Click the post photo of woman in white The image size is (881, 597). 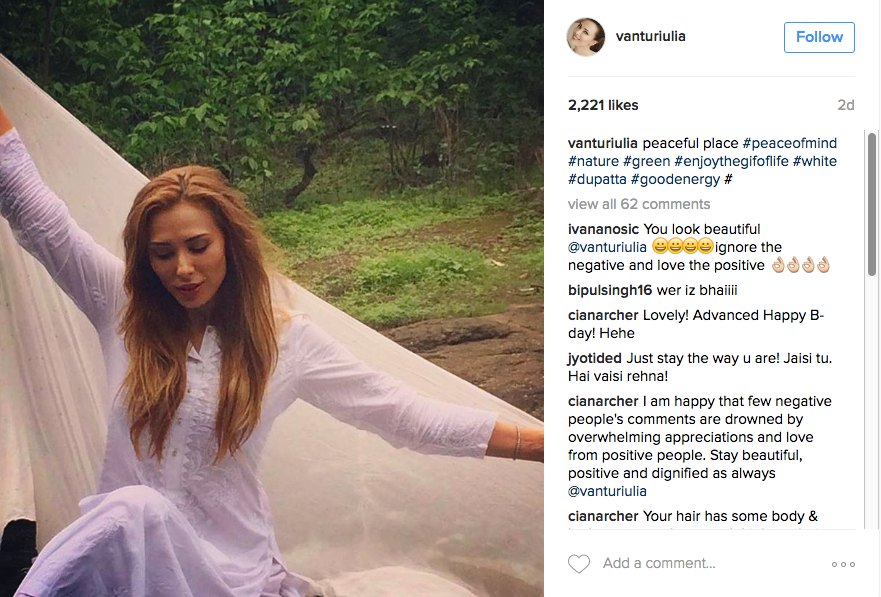[x=272, y=298]
